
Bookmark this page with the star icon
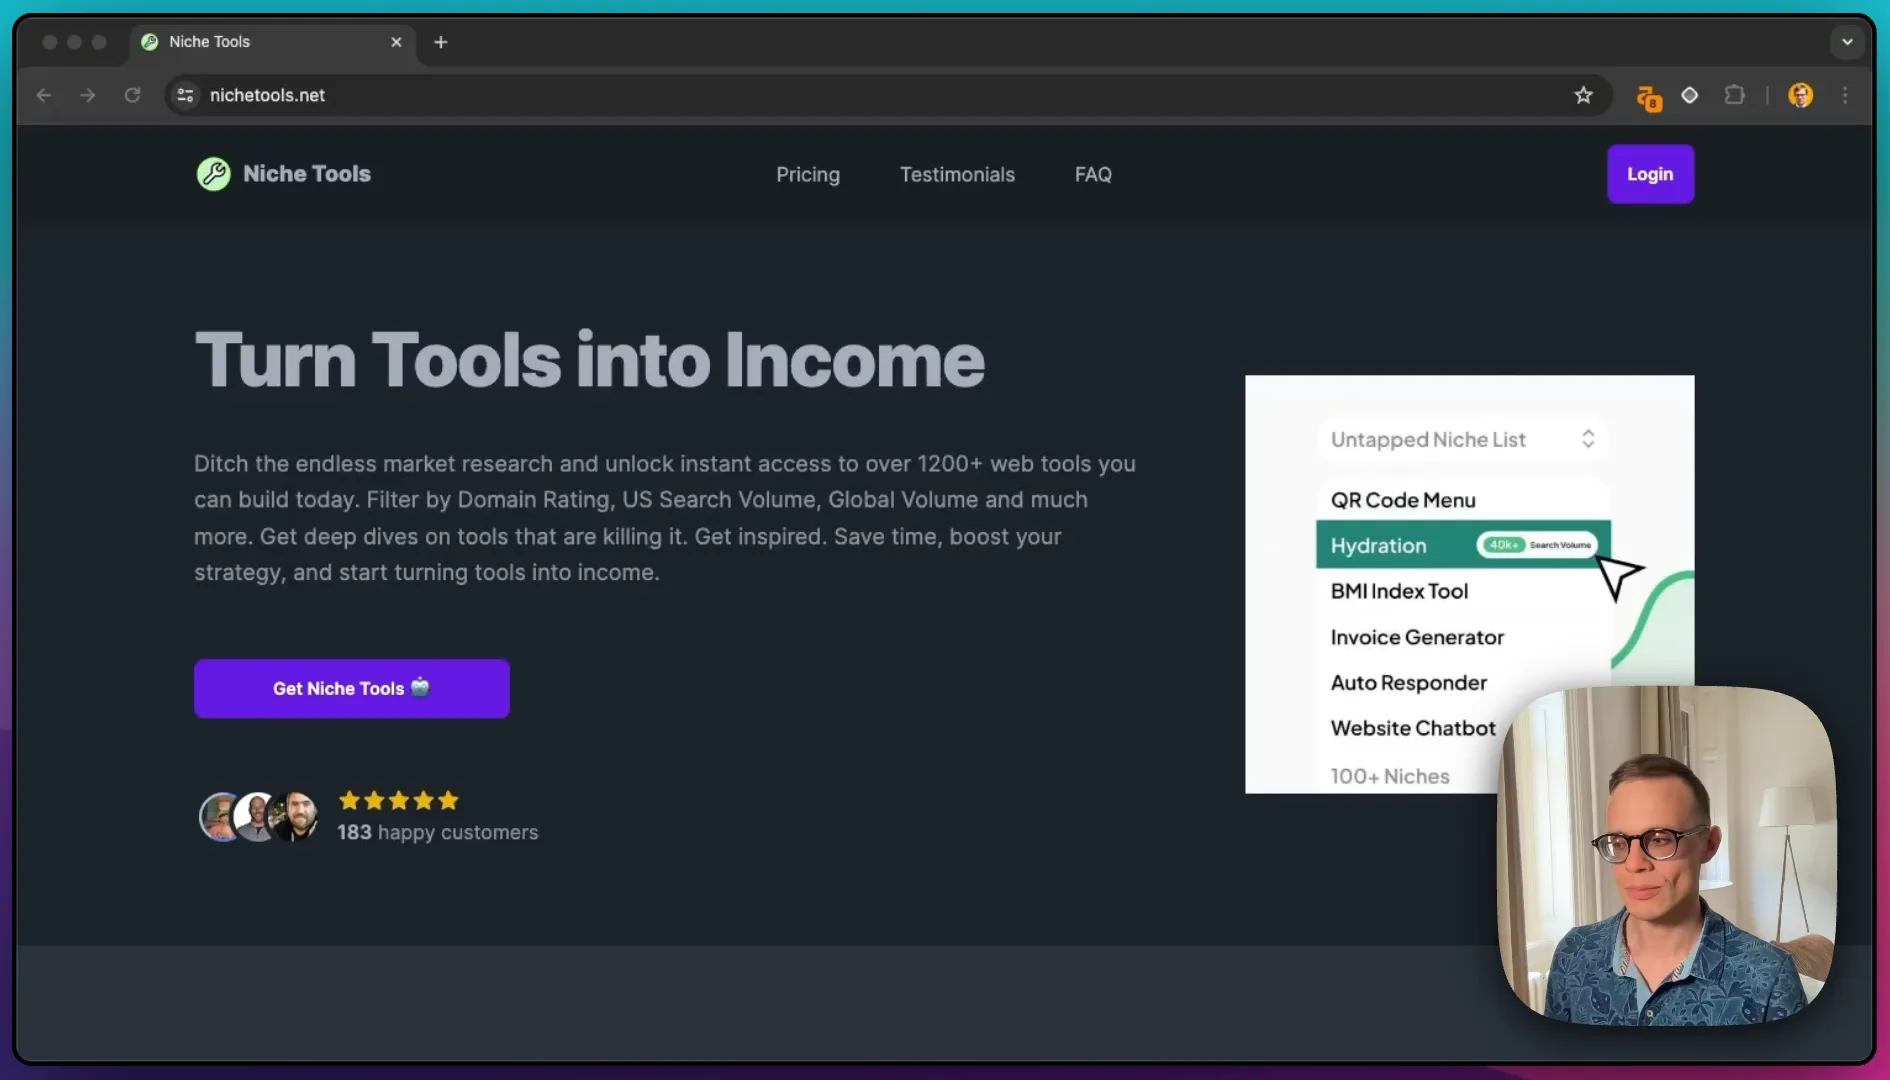(x=1583, y=95)
